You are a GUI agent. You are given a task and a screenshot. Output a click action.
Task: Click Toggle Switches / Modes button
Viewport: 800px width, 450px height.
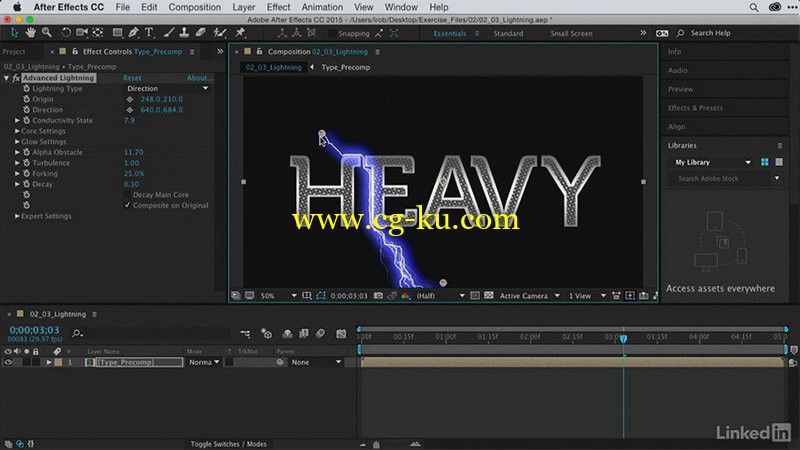[x=228, y=444]
